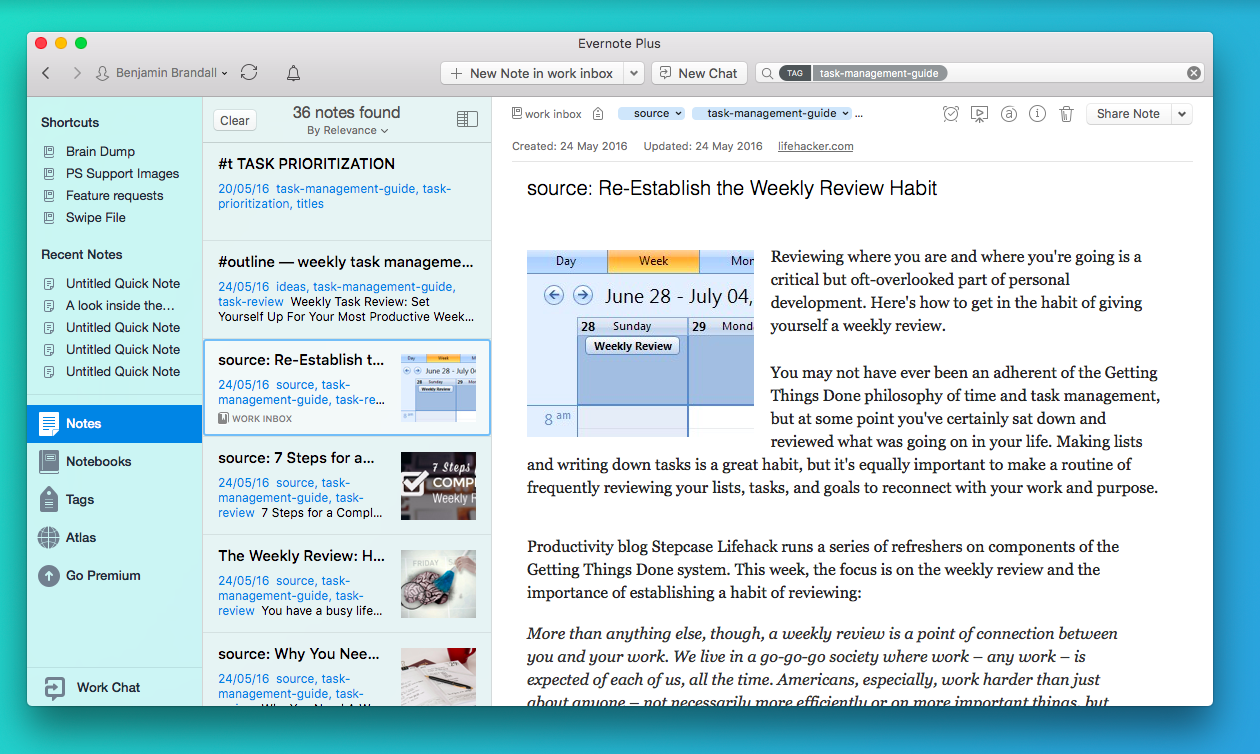Click the annotate circled-a icon
Image resolution: width=1260 pixels, height=754 pixels.
pyautogui.click(x=1008, y=114)
